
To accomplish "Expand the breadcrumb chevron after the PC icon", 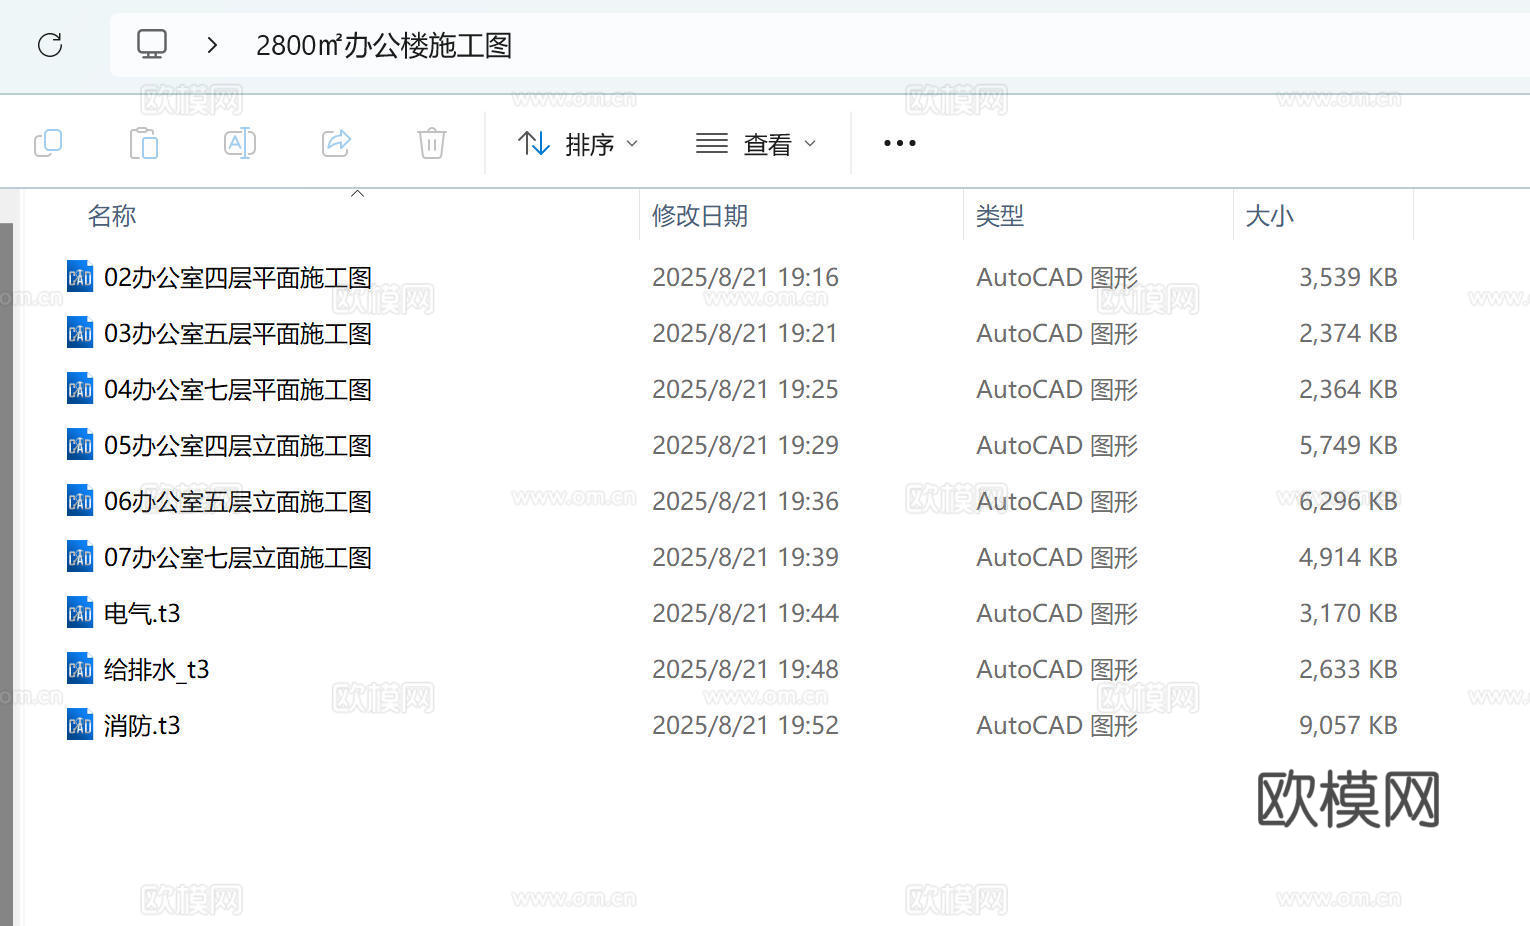I will (x=212, y=45).
